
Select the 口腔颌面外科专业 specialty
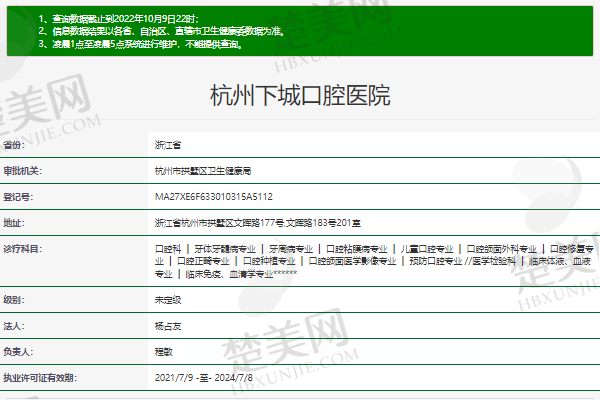tap(500, 248)
